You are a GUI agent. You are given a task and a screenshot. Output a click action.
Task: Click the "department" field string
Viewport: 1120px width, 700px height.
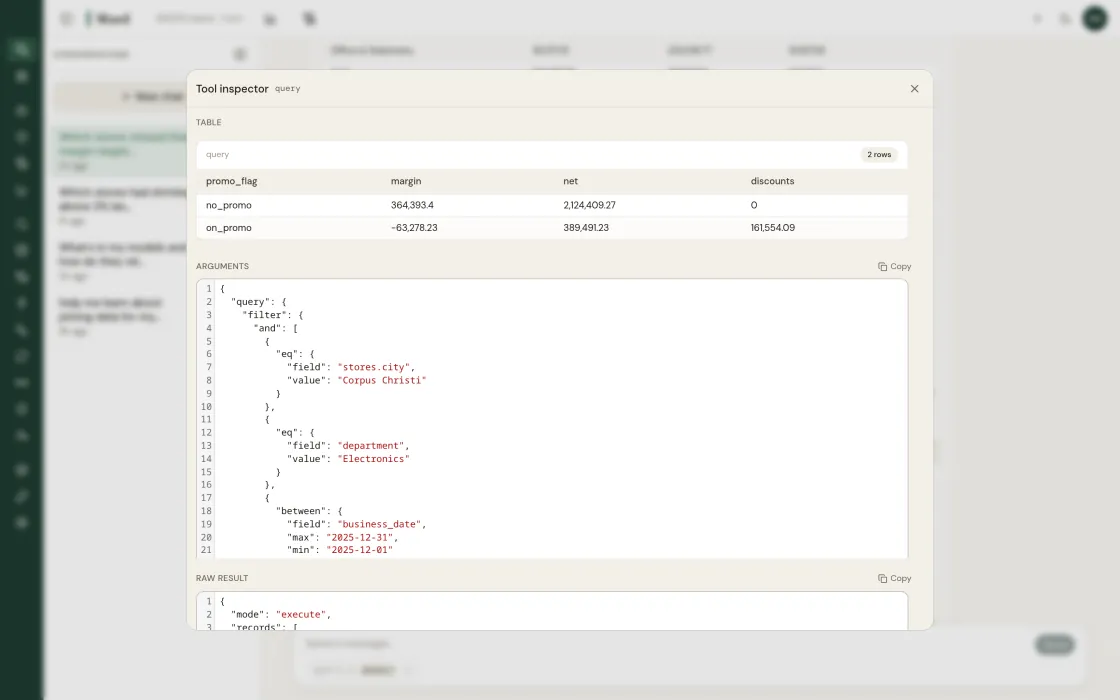pyautogui.click(x=371, y=446)
